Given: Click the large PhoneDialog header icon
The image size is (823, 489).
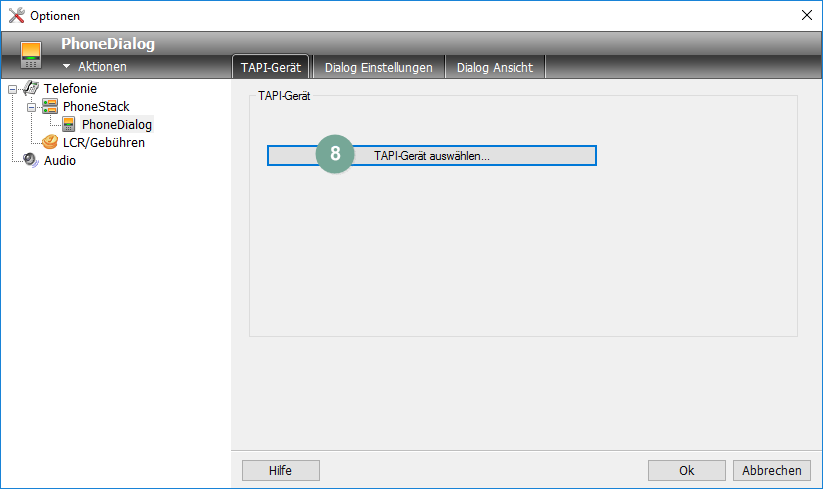Looking at the screenshot, I should 32,54.
